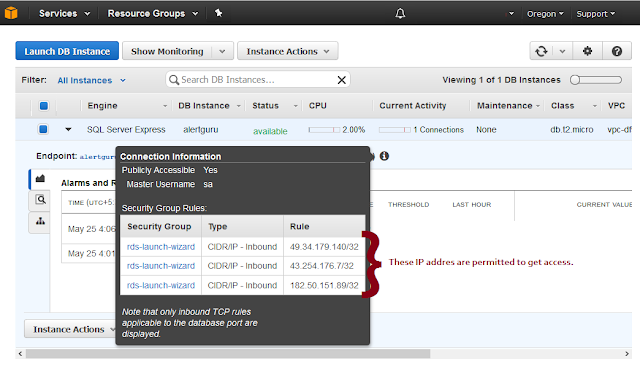The height and width of the screenshot is (370, 640).
Task: Click the right arrow of horizontal scrollbar
Action: click(x=627, y=354)
